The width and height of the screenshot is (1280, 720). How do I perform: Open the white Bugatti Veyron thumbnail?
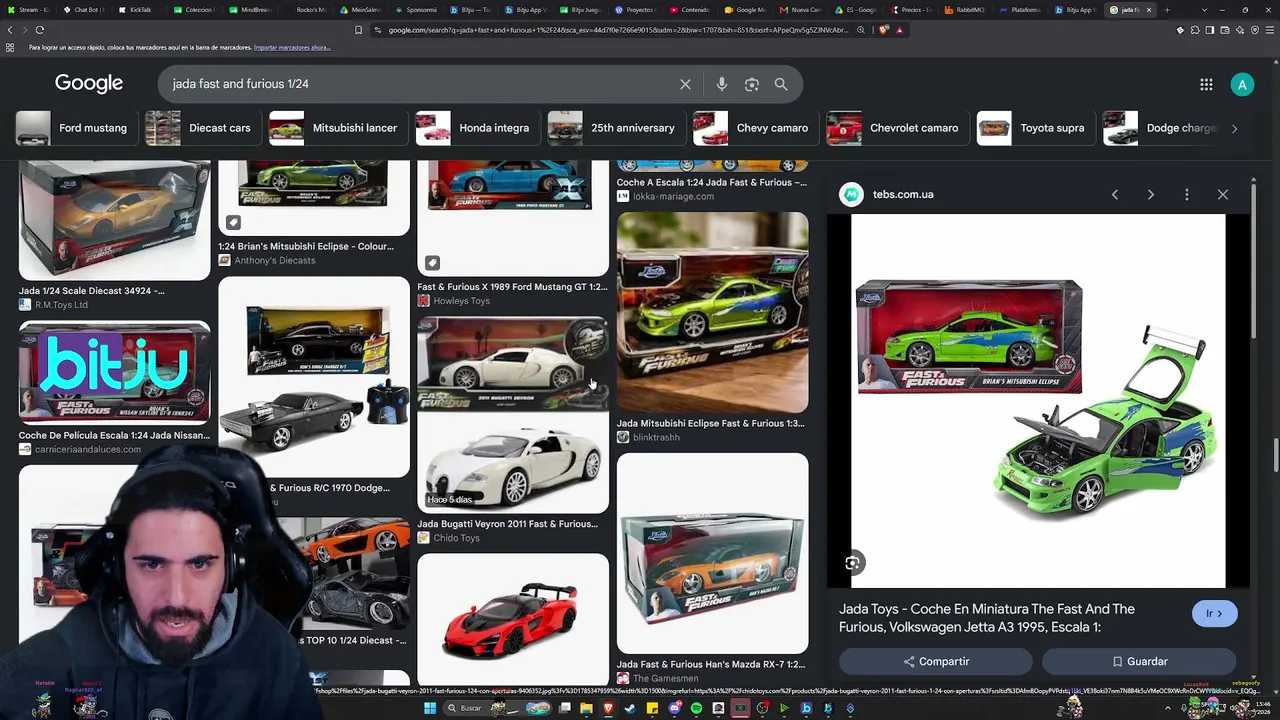click(x=513, y=415)
